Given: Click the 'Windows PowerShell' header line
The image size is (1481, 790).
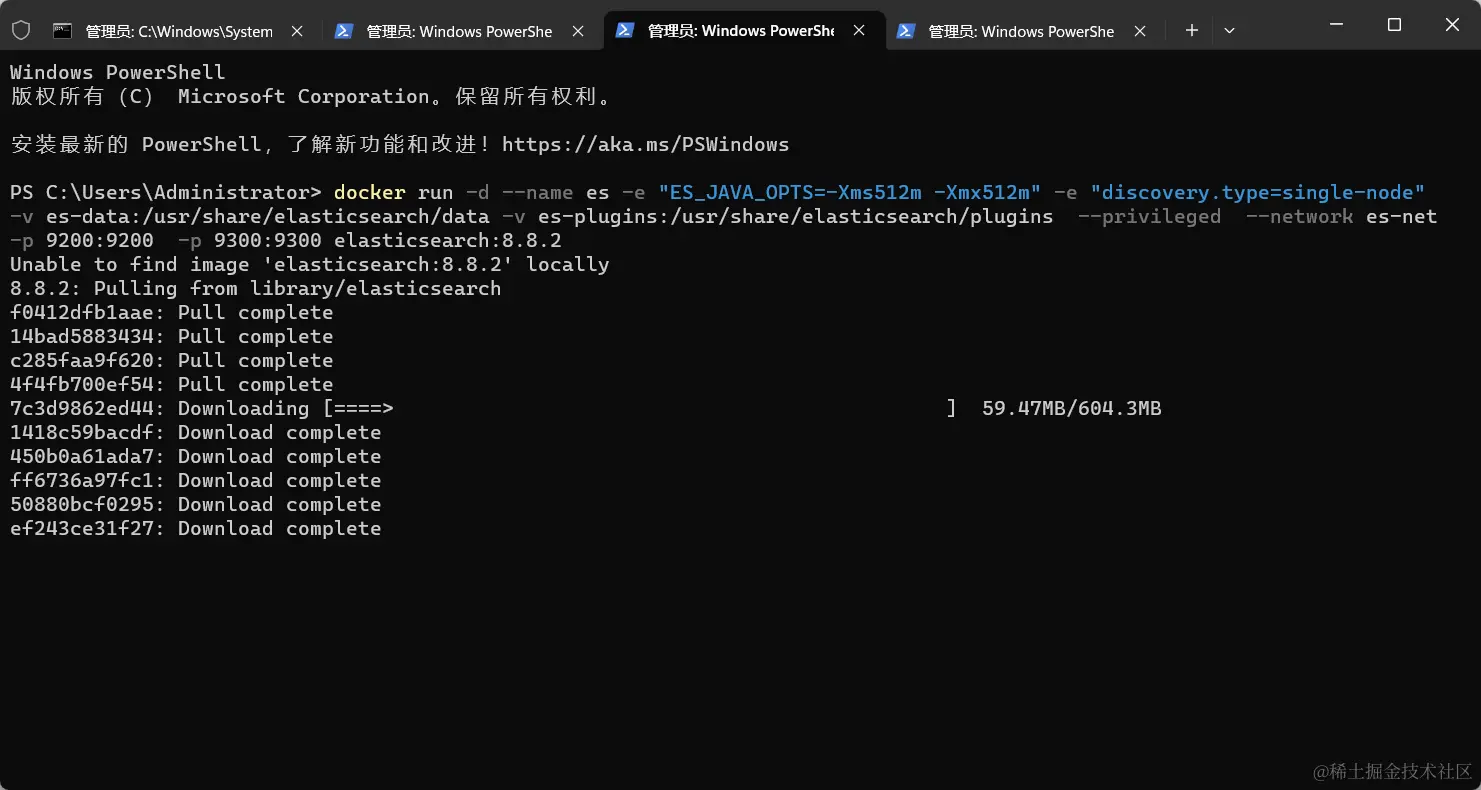Looking at the screenshot, I should pyautogui.click(x=118, y=72).
